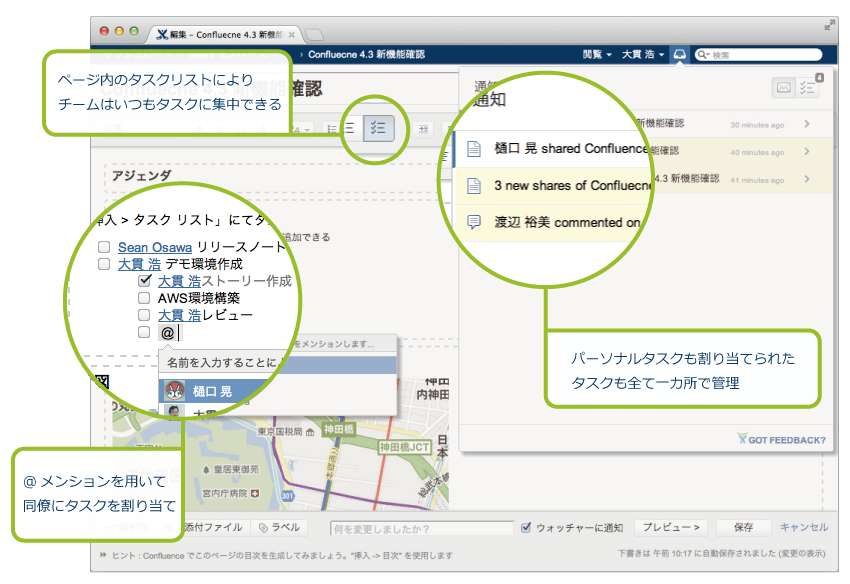
Task: Open the 変更の表示 draft link
Action: click(x=802, y=554)
